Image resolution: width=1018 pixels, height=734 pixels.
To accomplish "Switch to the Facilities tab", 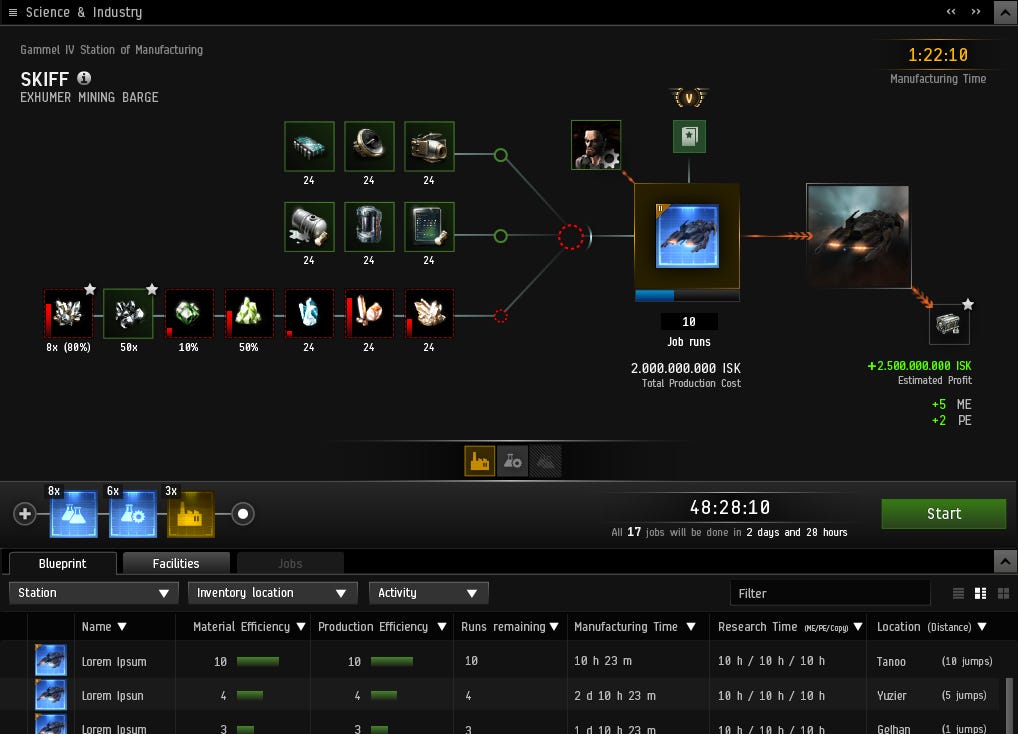I will pos(176,563).
